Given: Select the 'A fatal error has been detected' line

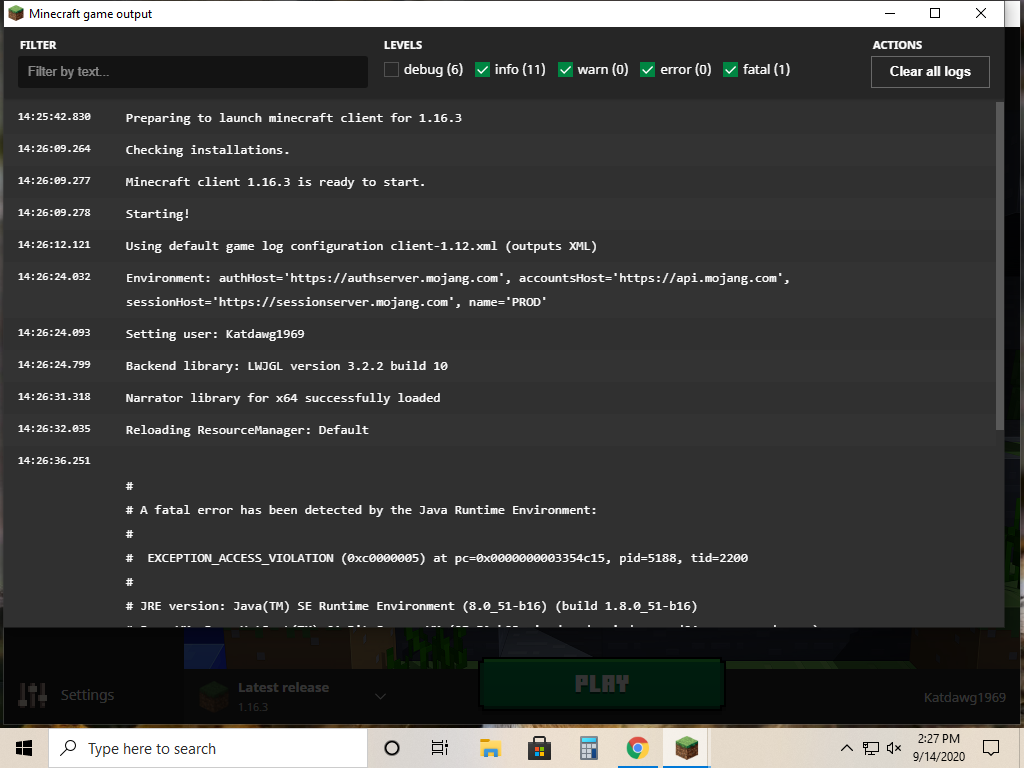Looking at the screenshot, I should coord(361,510).
